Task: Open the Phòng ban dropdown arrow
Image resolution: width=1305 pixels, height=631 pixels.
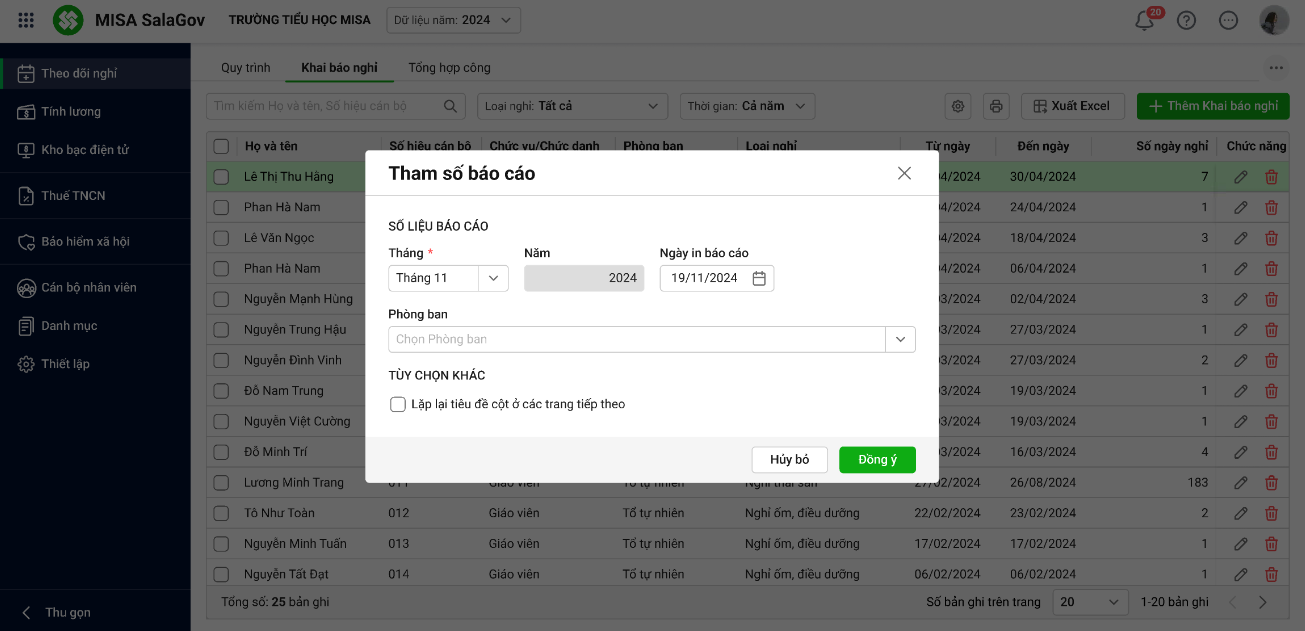Action: pyautogui.click(x=900, y=339)
